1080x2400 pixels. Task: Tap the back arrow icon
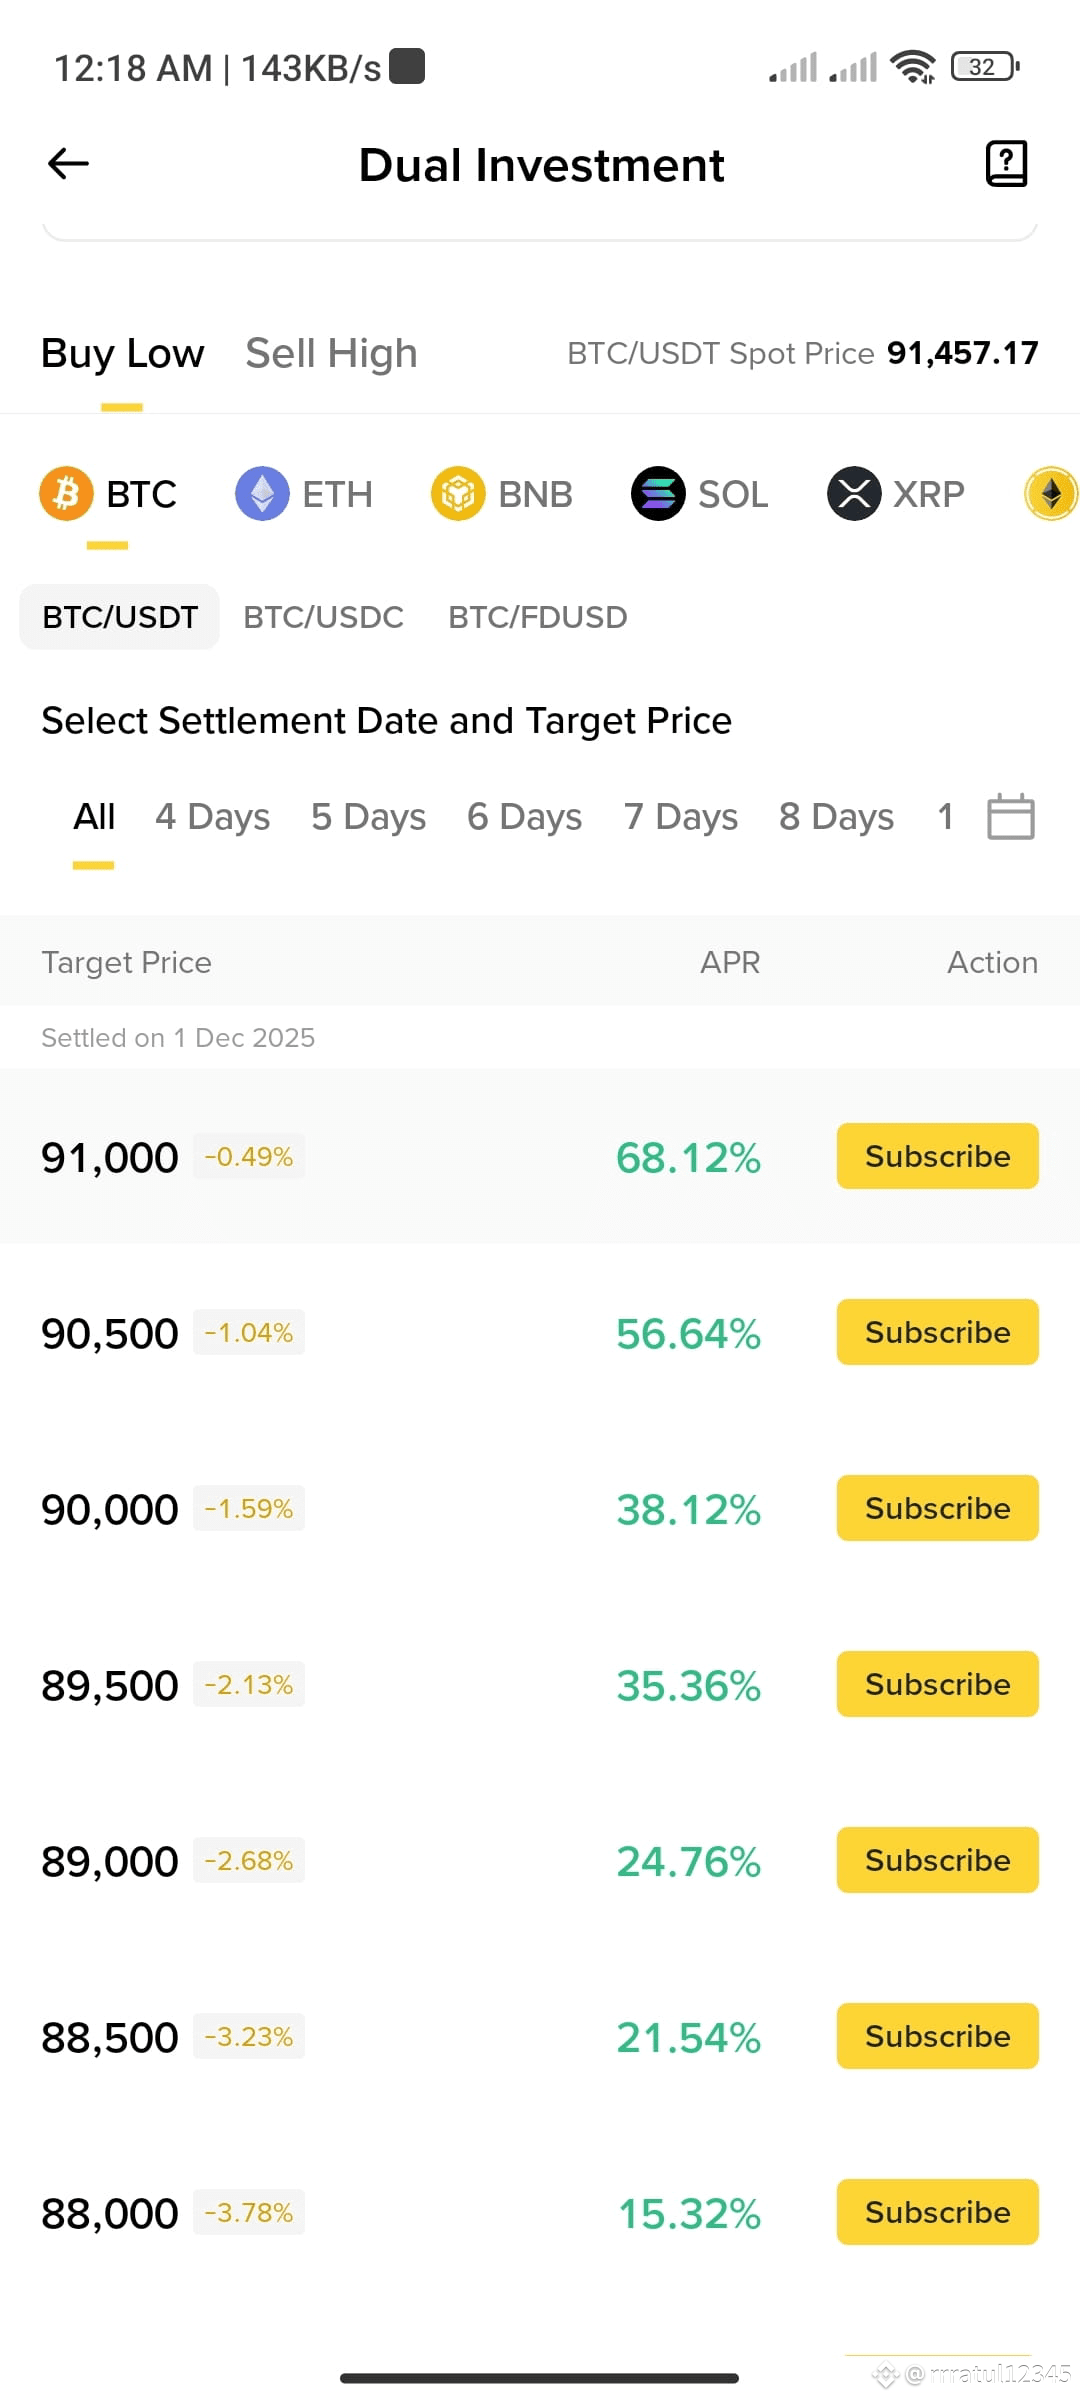point(68,164)
